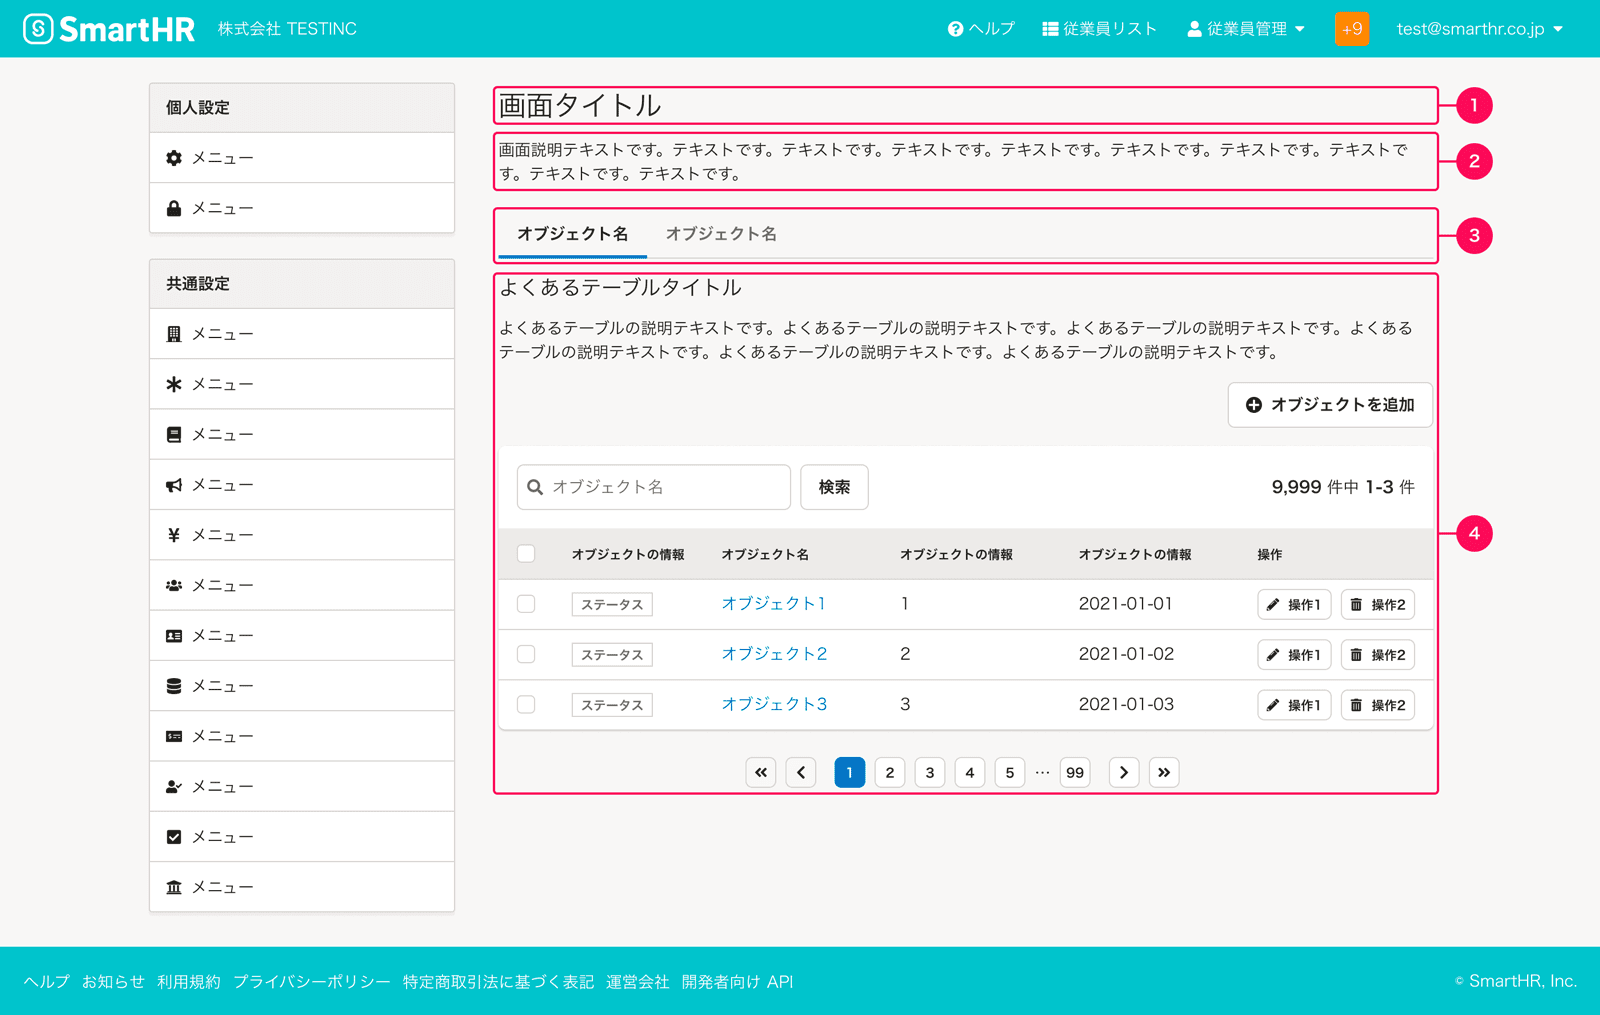Open the オブジェクト2 link
This screenshot has height=1015, width=1600.
[x=774, y=654]
